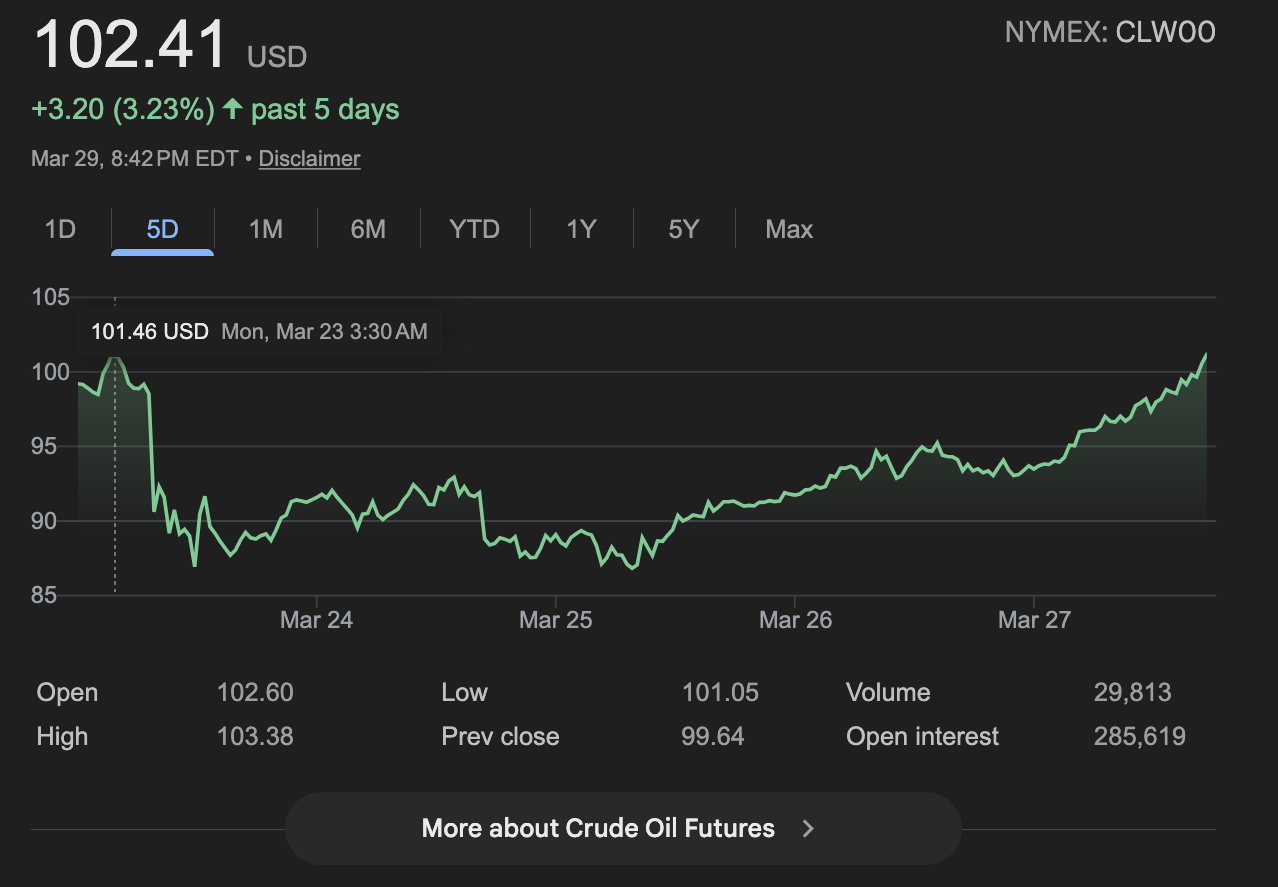View the 5Y price history
This screenshot has height=887, width=1278.
point(683,229)
